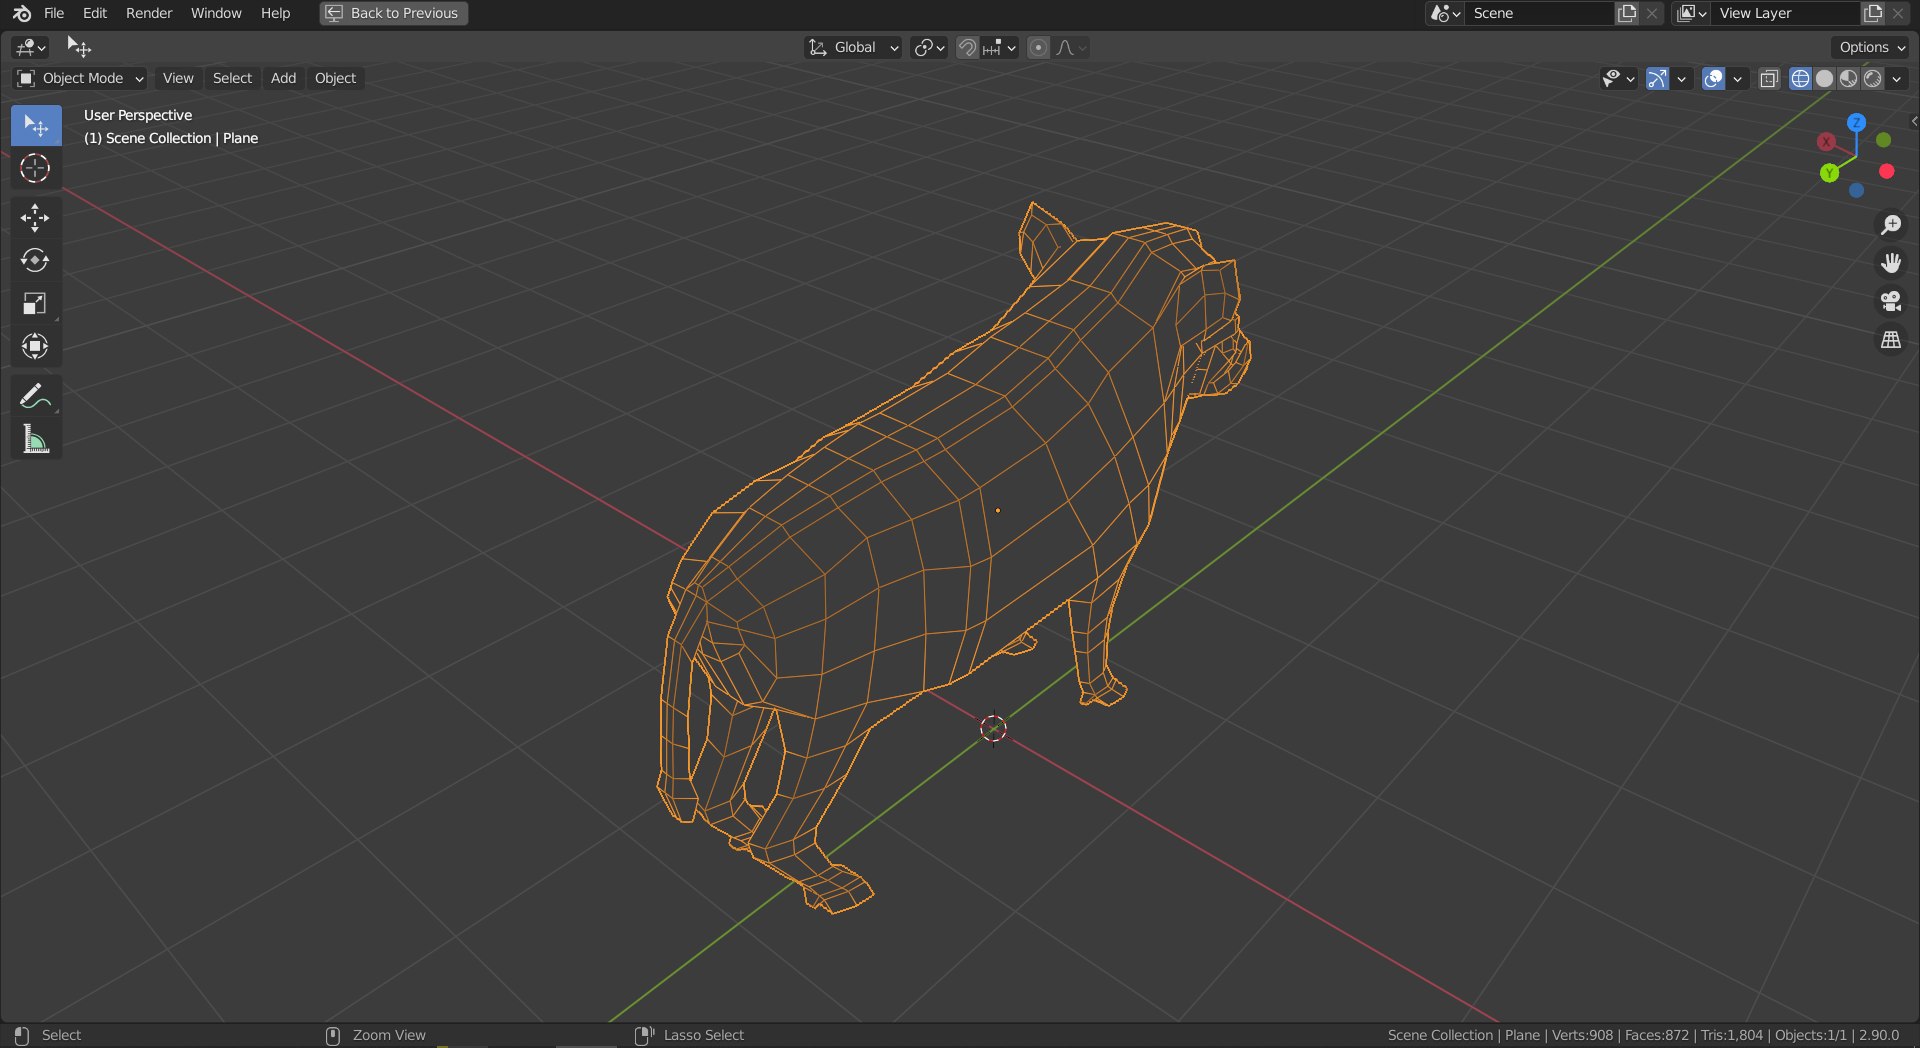This screenshot has width=1920, height=1048.
Task: Click new View Layer duplicate icon
Action: [x=1873, y=13]
